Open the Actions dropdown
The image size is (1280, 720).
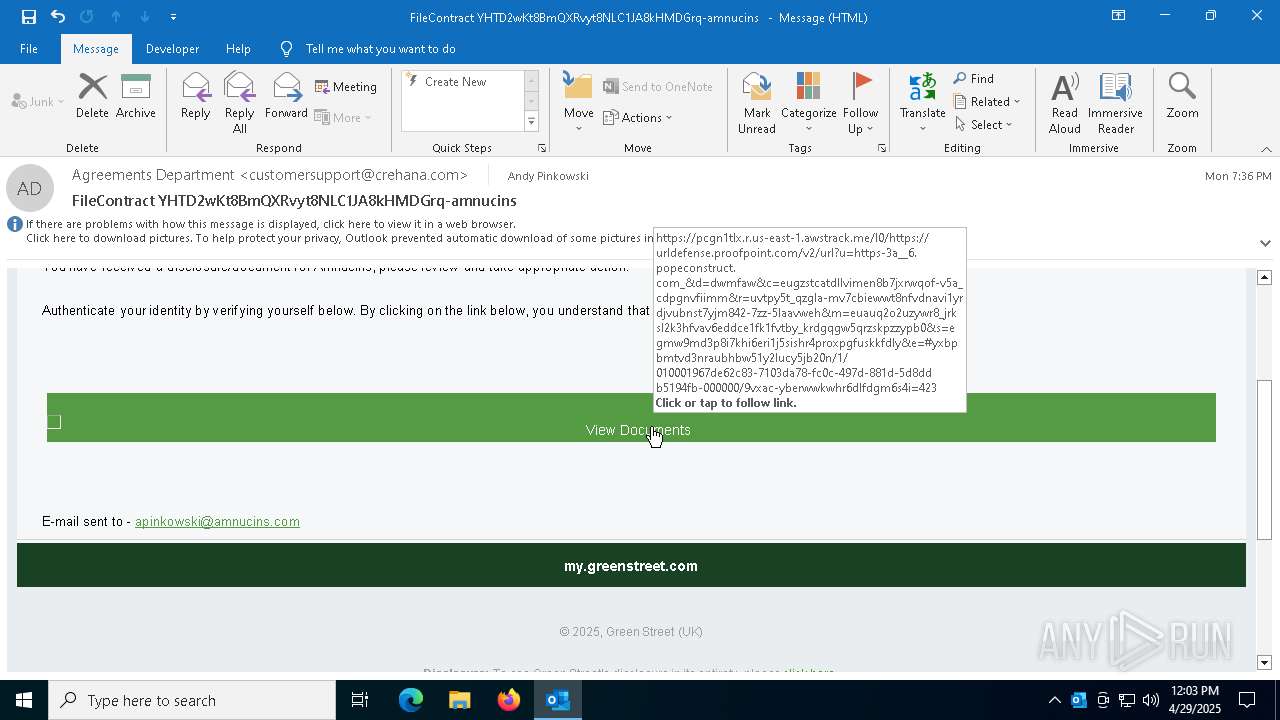[x=638, y=117]
